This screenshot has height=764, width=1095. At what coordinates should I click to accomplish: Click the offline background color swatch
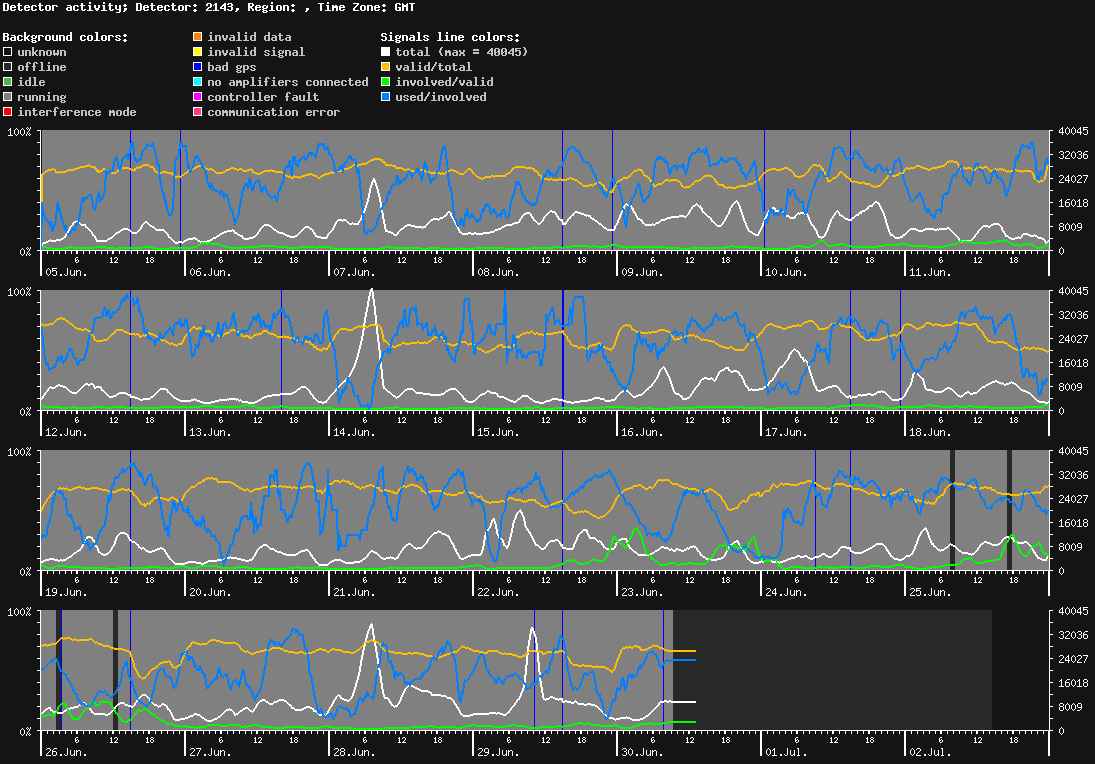coord(8,67)
